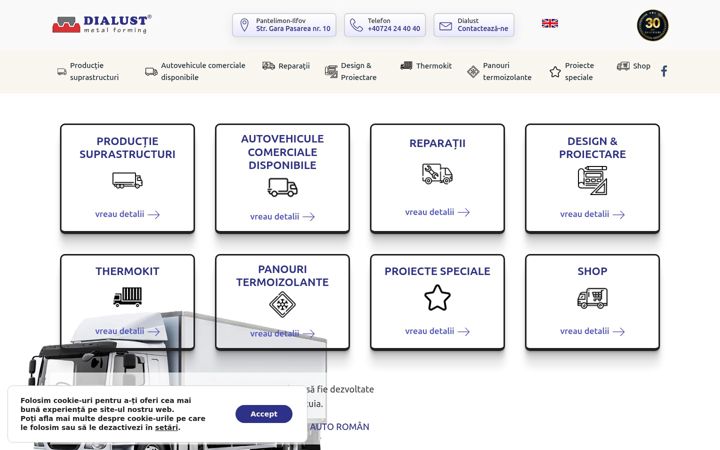Accept the cookie notice
The height and width of the screenshot is (450, 720).
coord(264,414)
